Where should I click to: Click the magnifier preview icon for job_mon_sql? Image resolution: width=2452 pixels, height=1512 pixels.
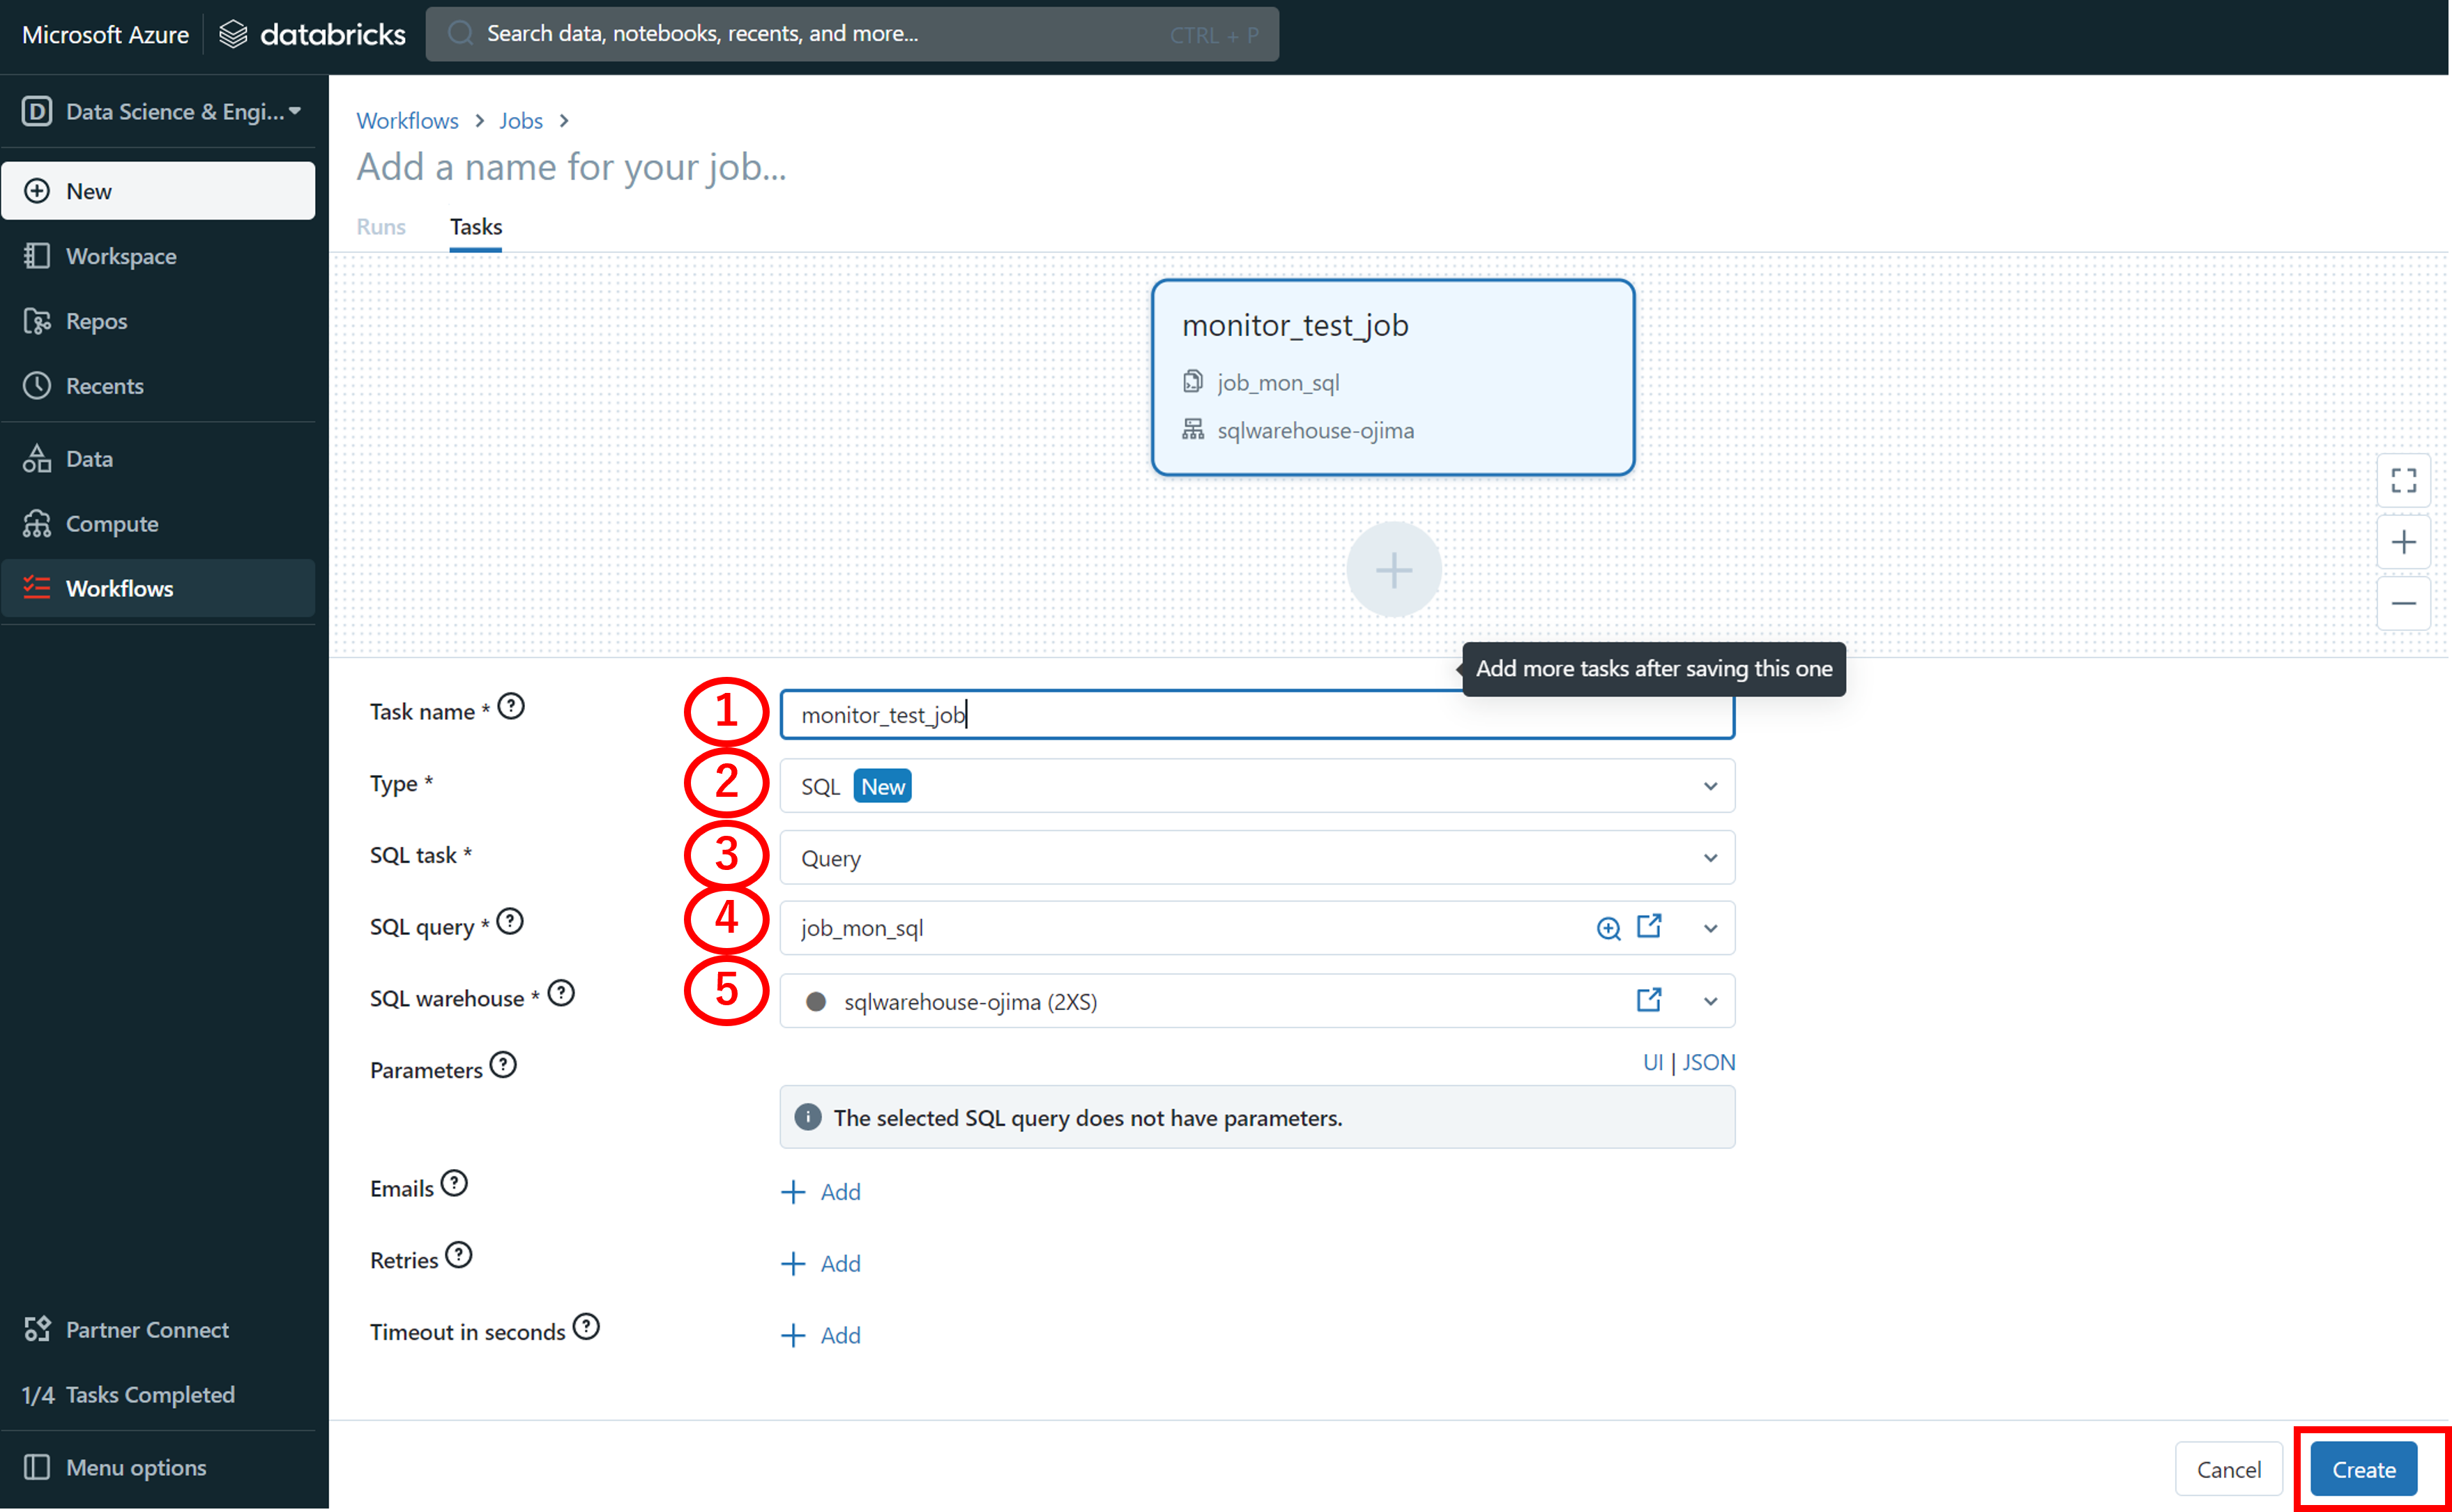click(1608, 929)
